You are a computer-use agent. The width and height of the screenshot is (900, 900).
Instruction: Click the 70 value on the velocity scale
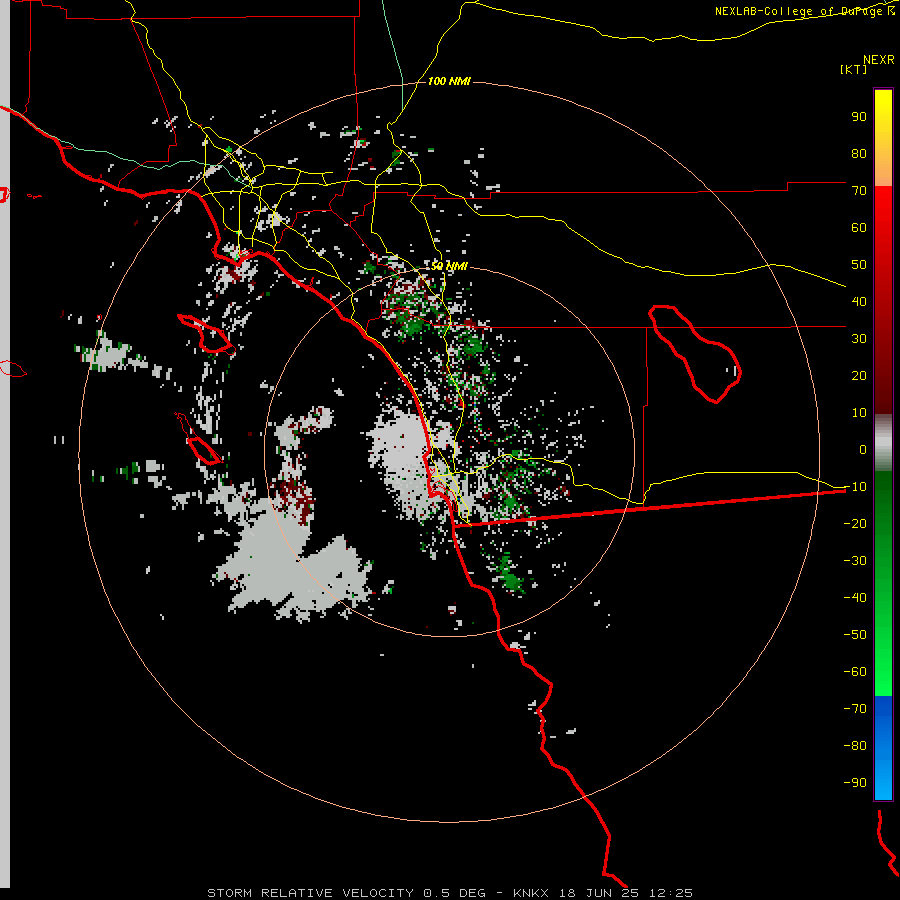tap(859, 191)
